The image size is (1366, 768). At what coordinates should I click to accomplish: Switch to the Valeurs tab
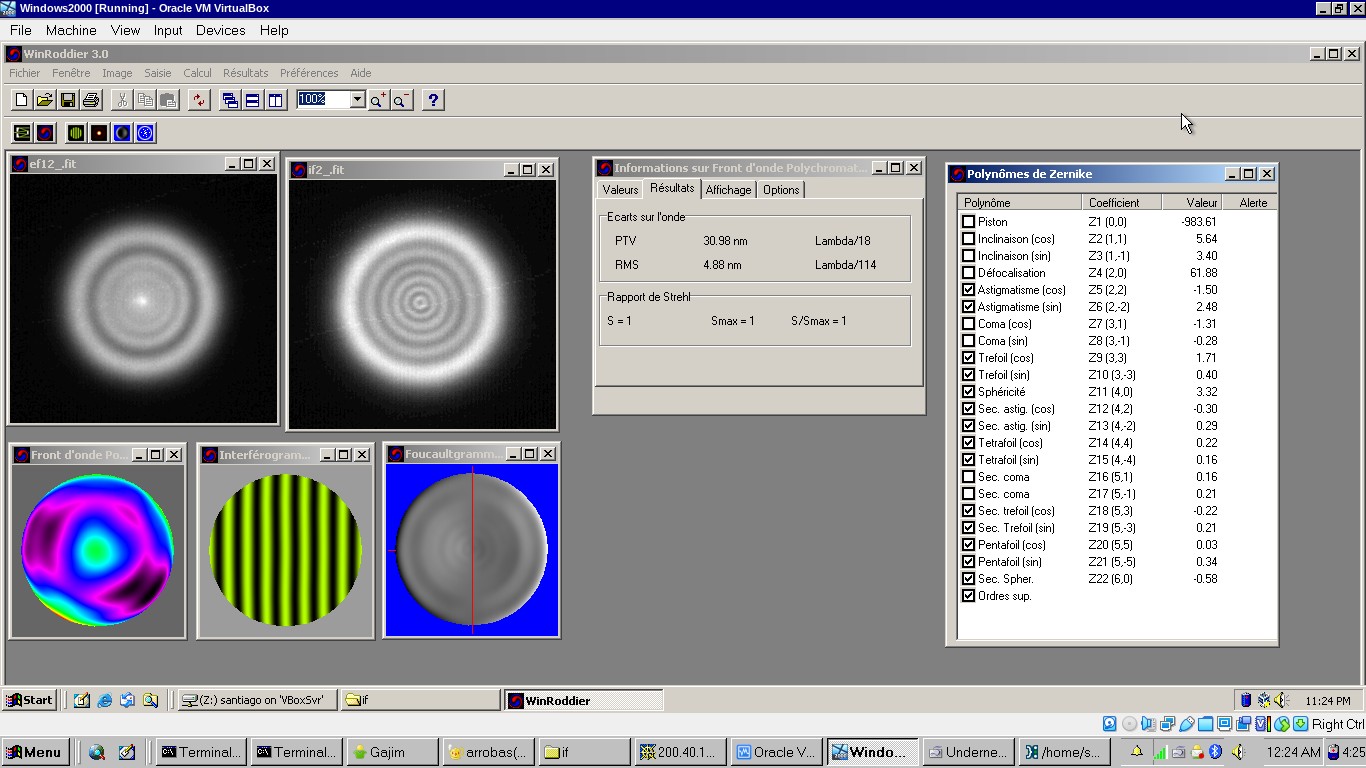620,190
